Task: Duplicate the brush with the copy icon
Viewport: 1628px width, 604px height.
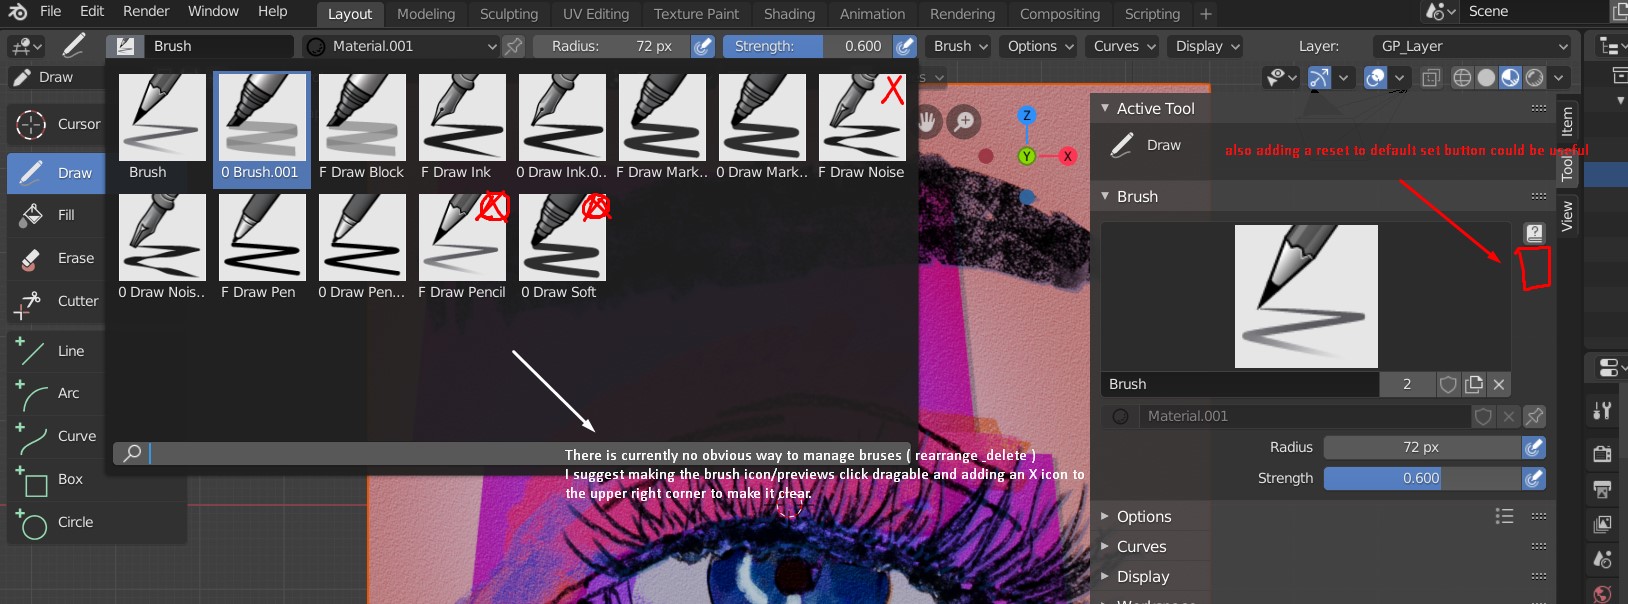Action: [1474, 384]
